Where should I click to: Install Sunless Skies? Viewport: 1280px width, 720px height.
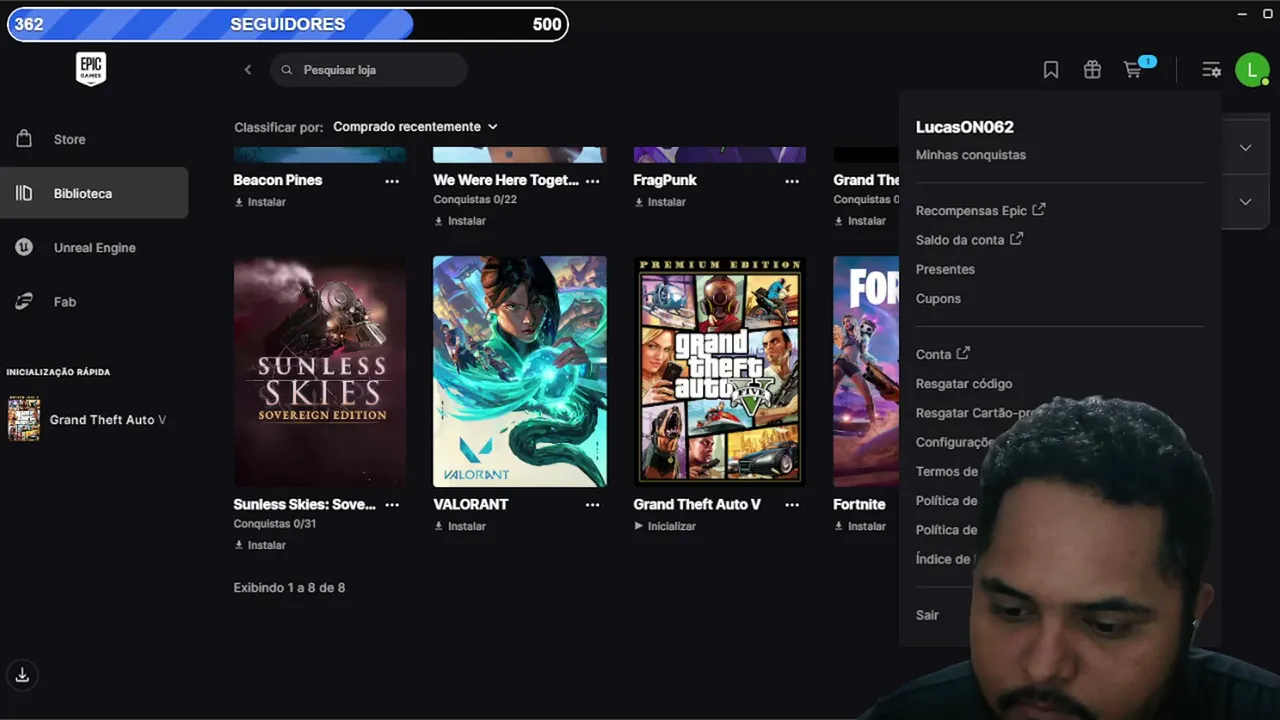click(x=260, y=545)
